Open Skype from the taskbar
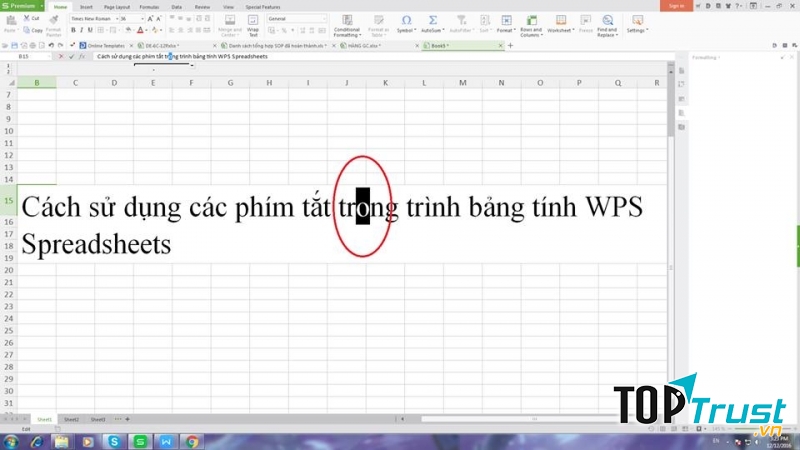 (x=114, y=442)
